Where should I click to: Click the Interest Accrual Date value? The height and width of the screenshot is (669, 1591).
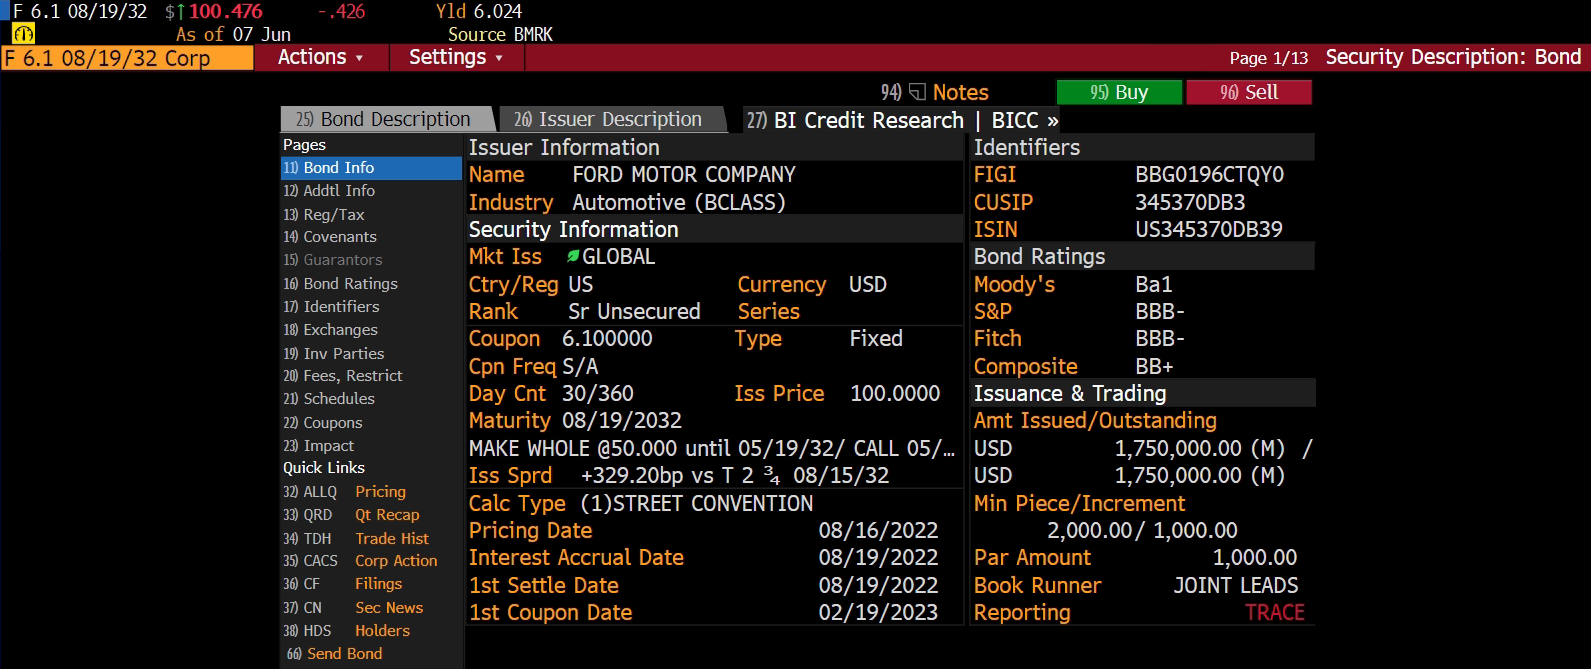click(x=879, y=558)
